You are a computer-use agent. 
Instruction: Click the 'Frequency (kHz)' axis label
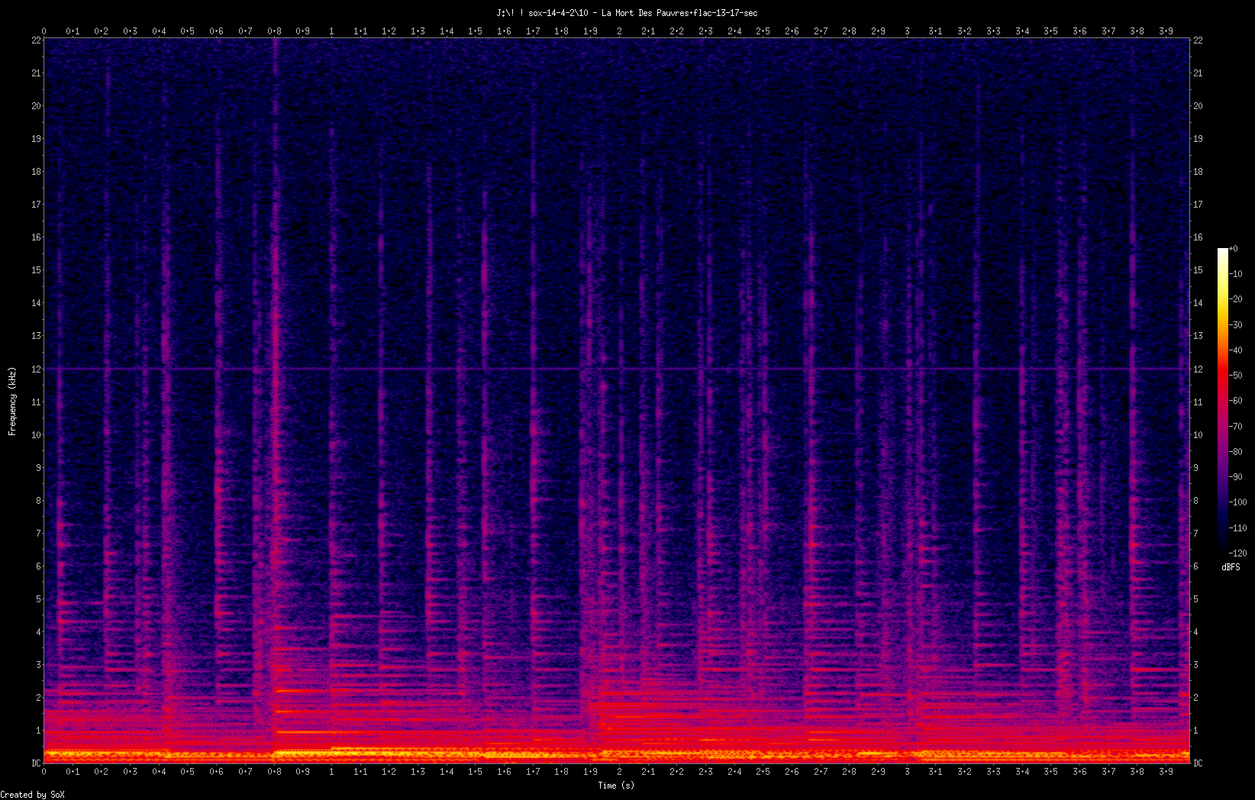pyautogui.click(x=13, y=399)
